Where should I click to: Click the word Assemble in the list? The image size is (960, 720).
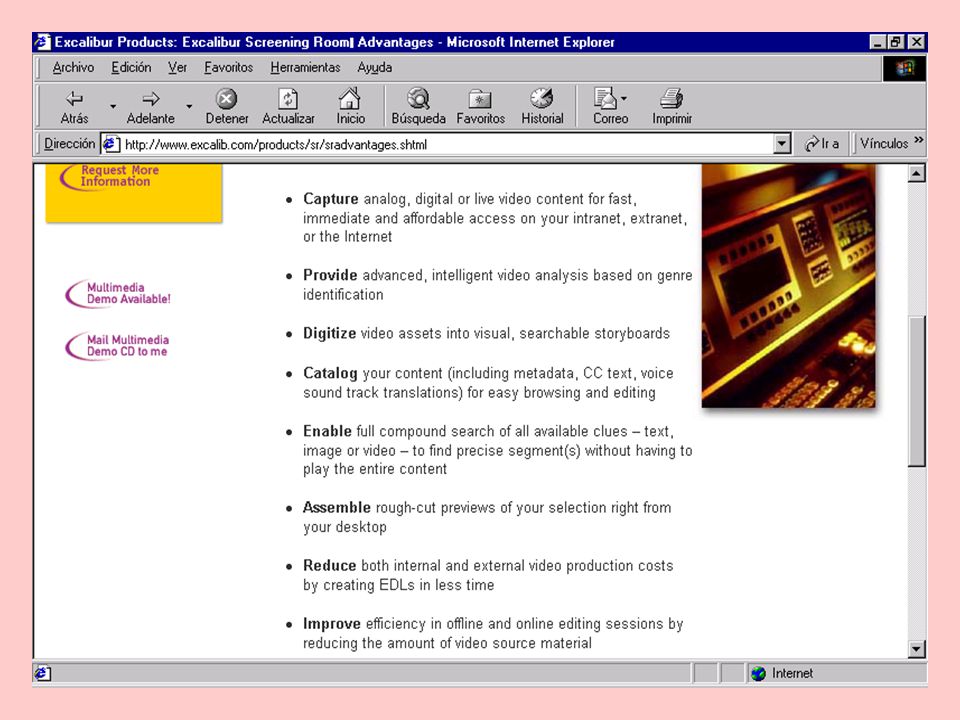pyautogui.click(x=337, y=508)
